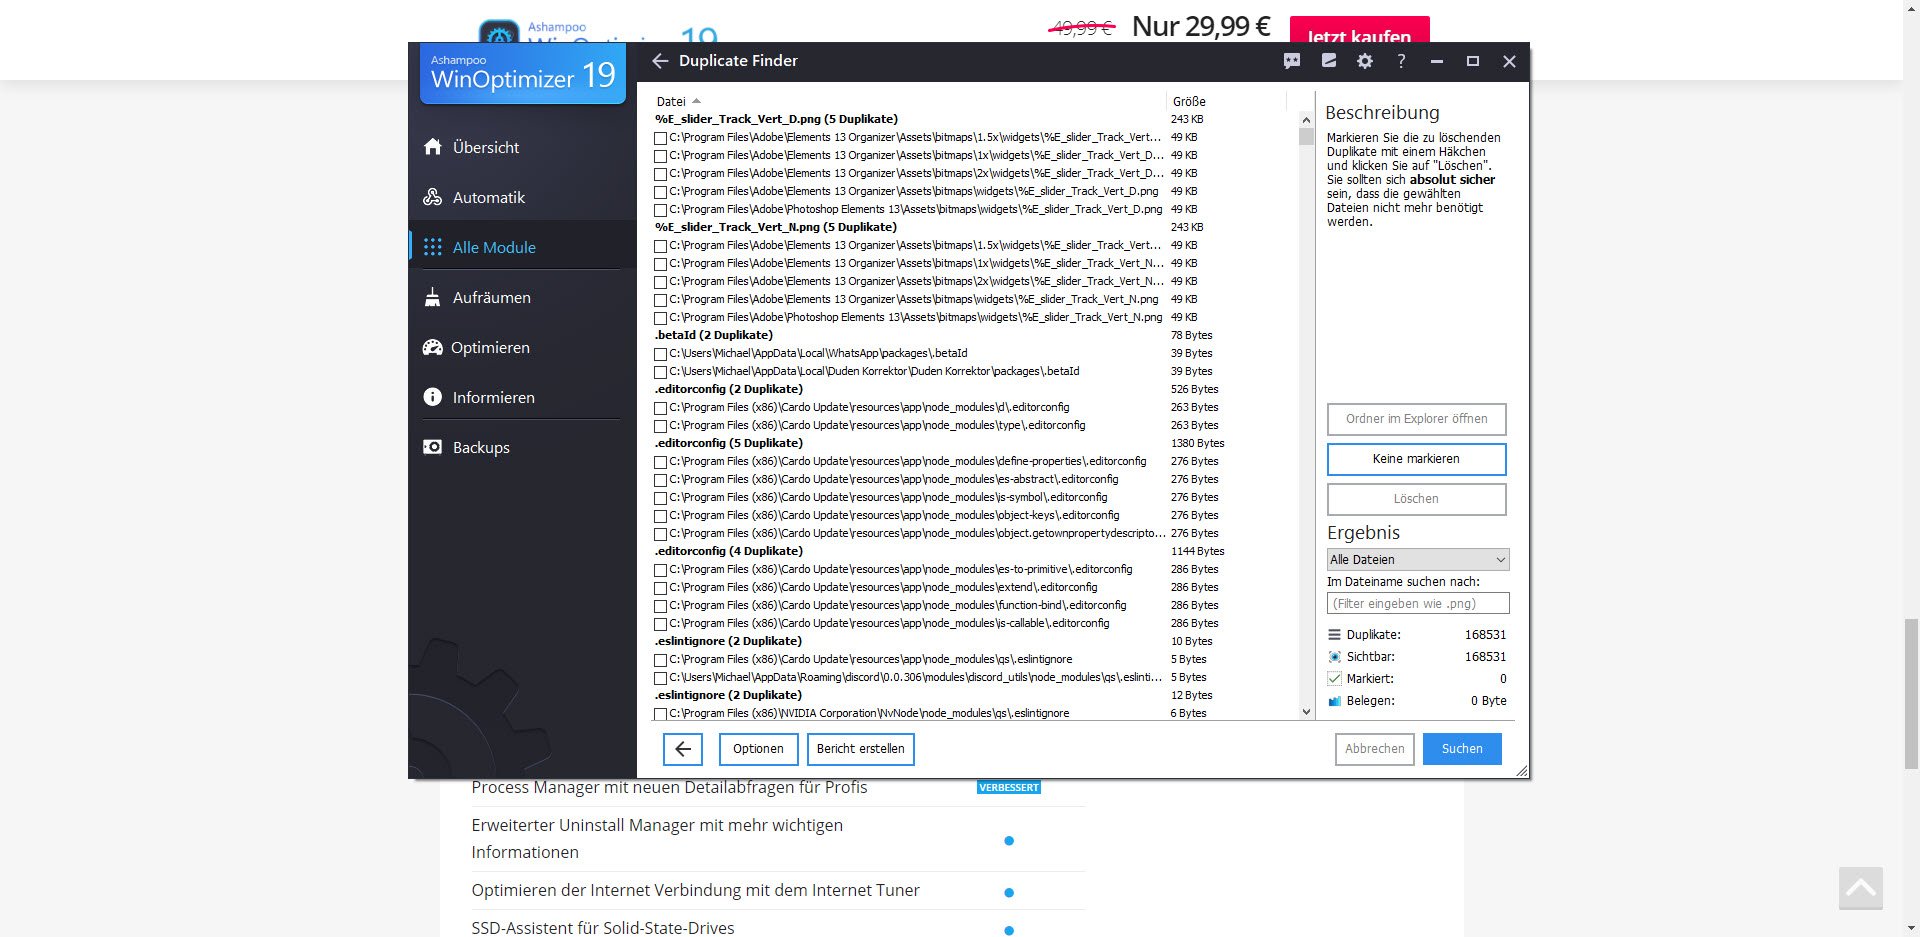Screen dimensions: 1920x937
Task: Click Ordner im Explorer öffnen
Action: [x=1416, y=419]
